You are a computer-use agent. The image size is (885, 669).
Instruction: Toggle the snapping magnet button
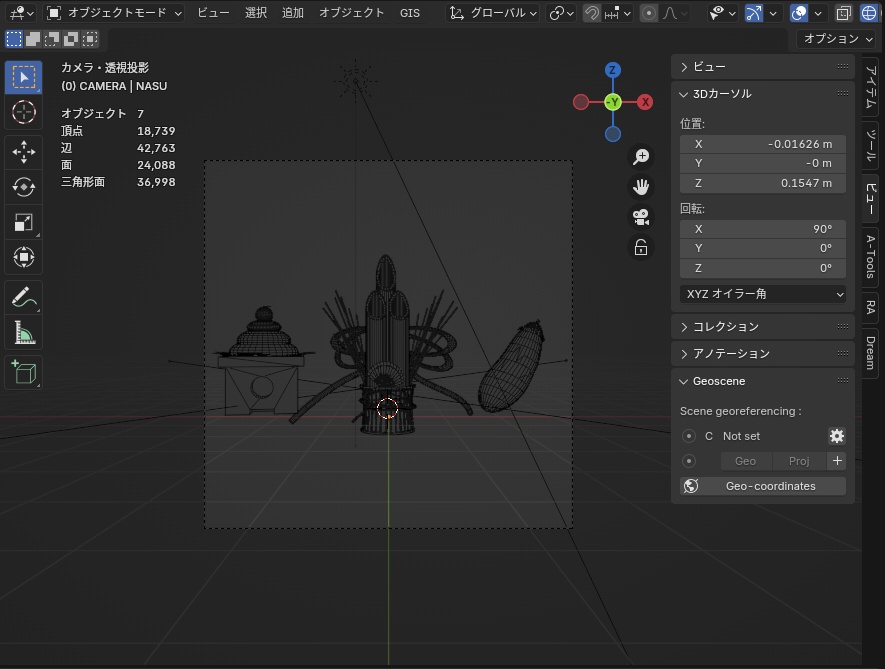click(592, 13)
